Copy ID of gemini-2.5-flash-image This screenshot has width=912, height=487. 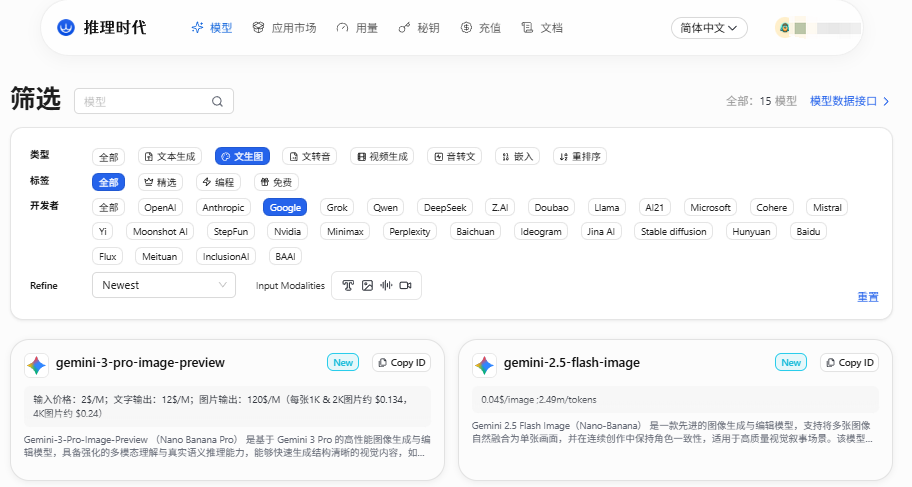pyautogui.click(x=849, y=362)
